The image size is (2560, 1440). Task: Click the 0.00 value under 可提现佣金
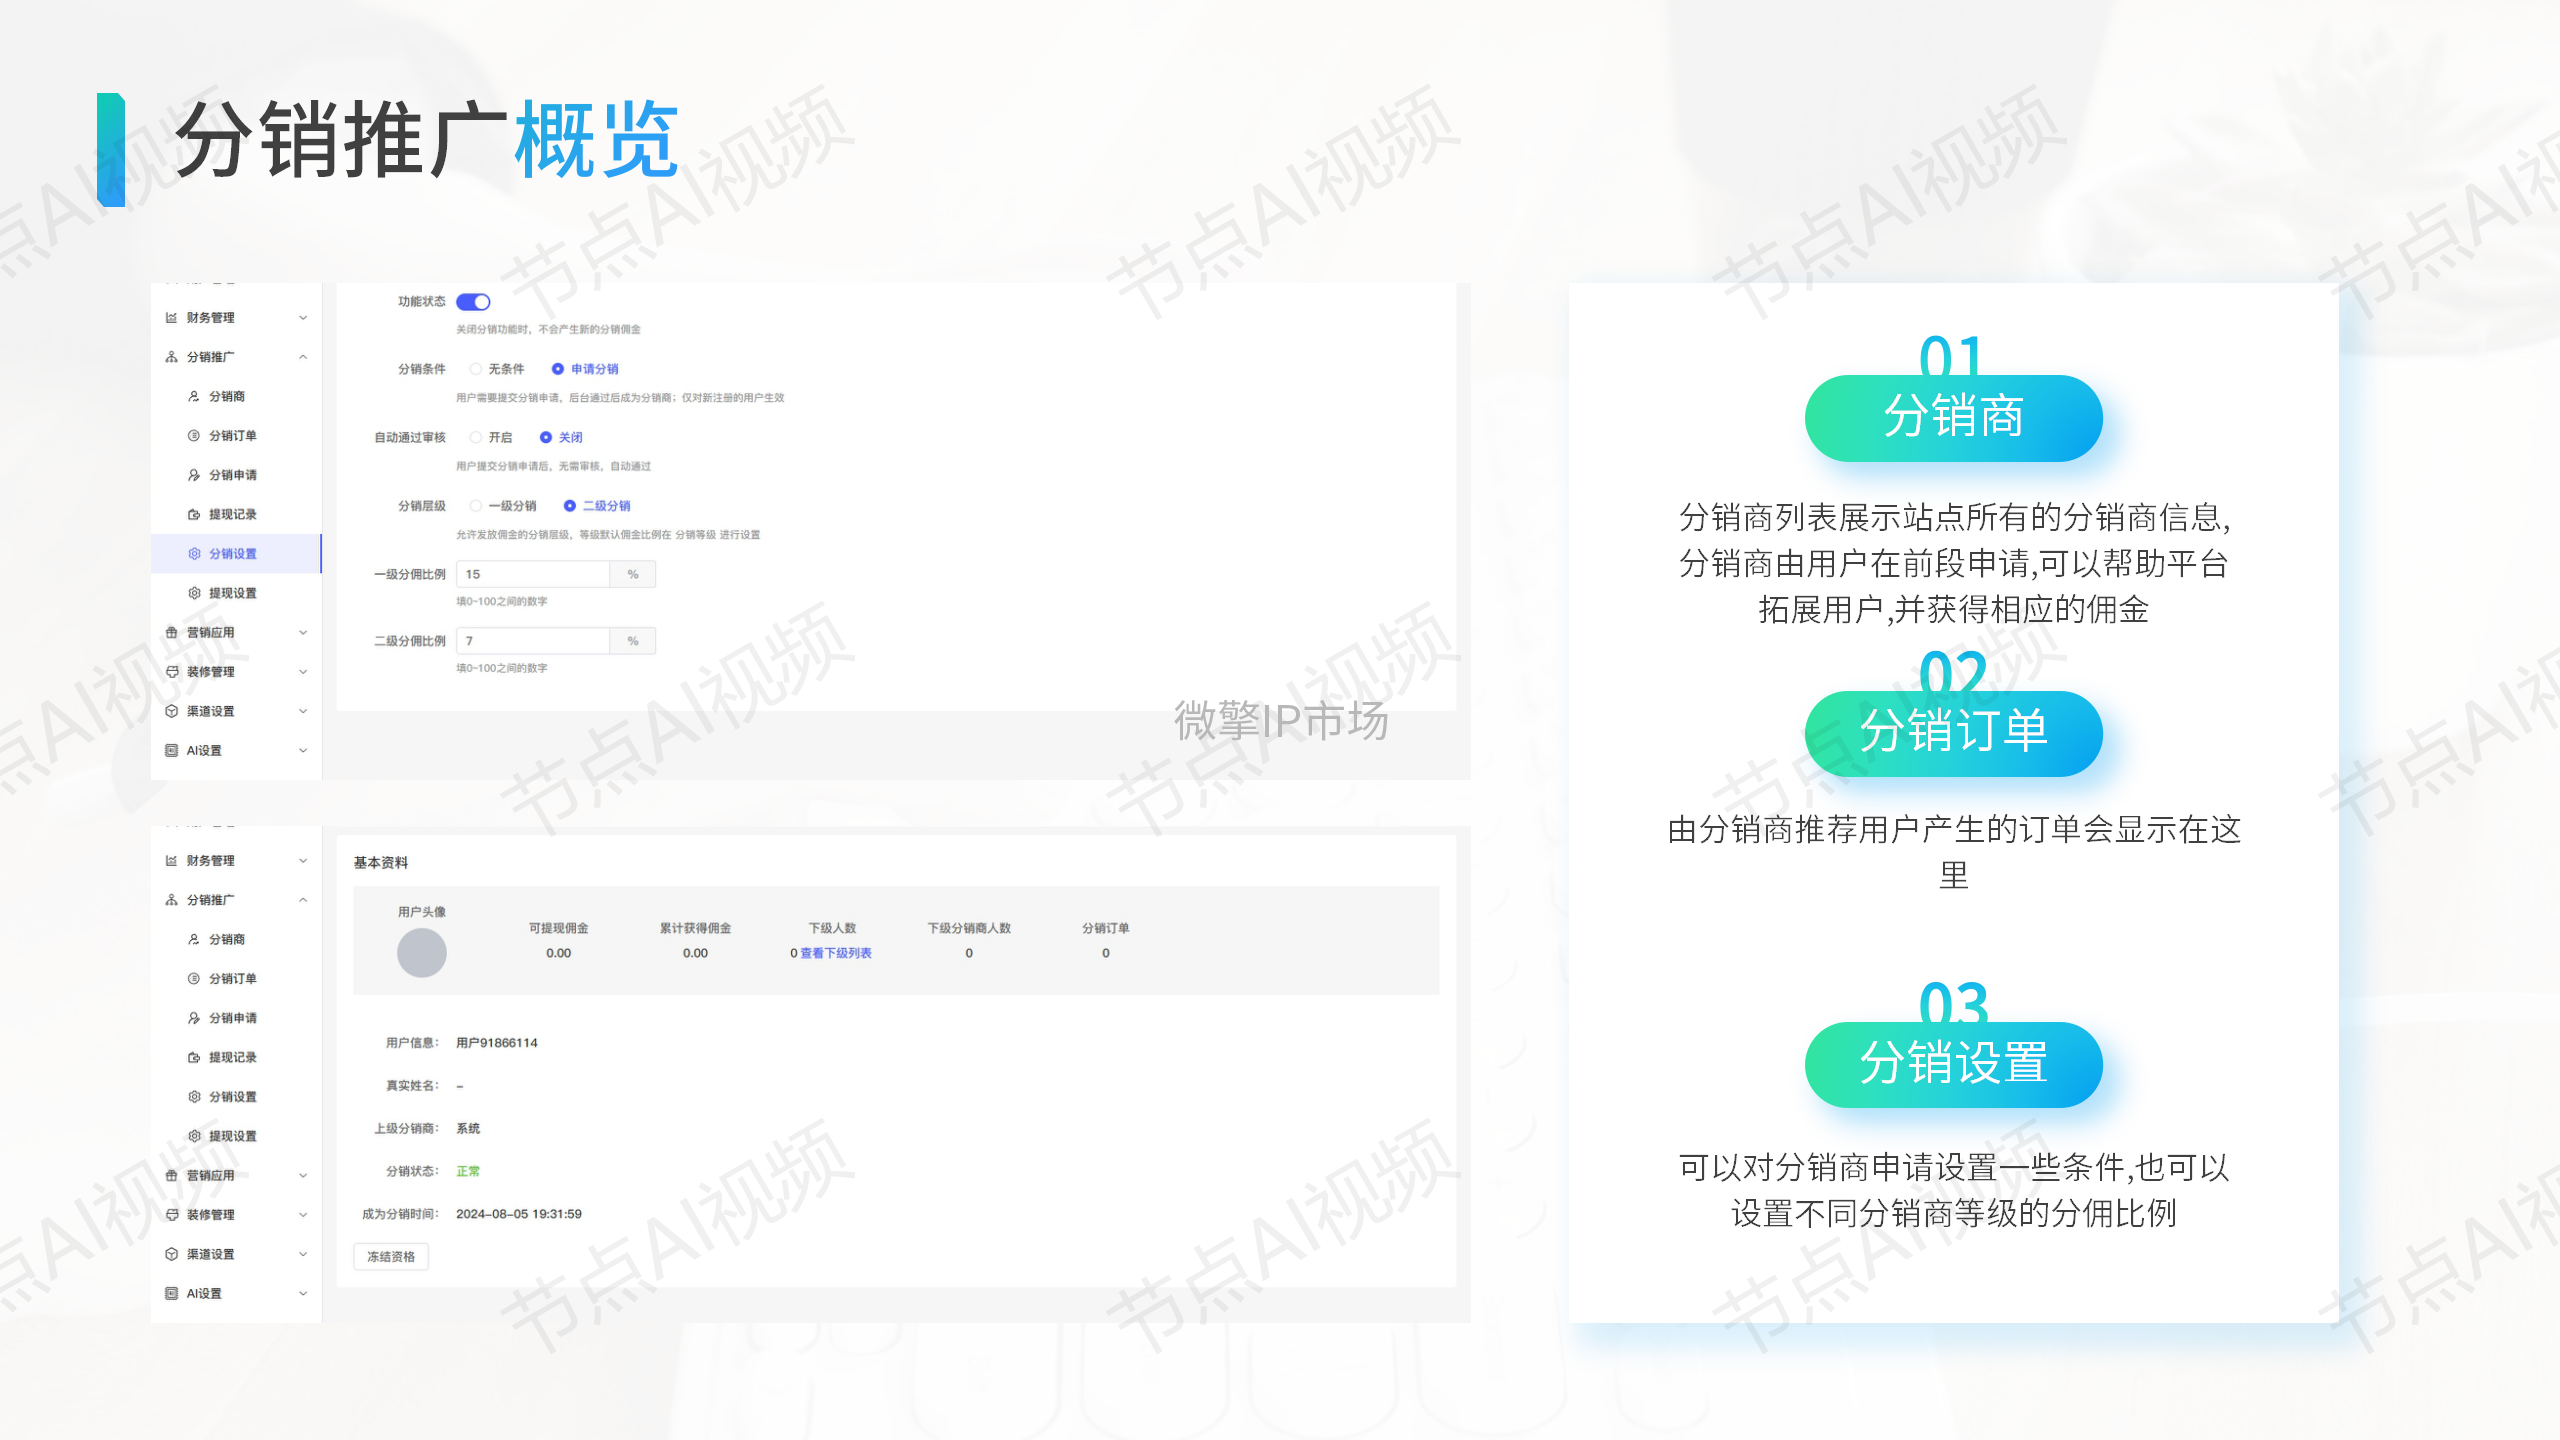[x=559, y=954]
